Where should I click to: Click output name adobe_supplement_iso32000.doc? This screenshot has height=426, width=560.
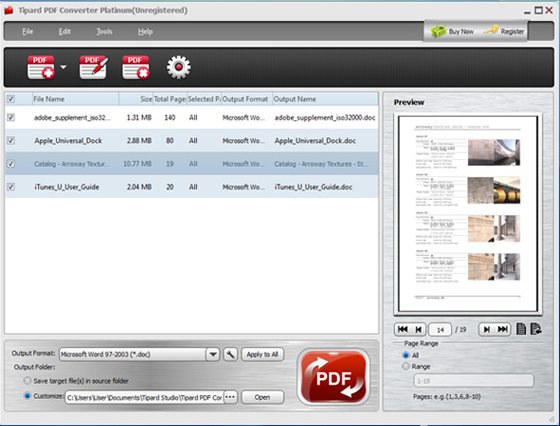click(x=325, y=117)
